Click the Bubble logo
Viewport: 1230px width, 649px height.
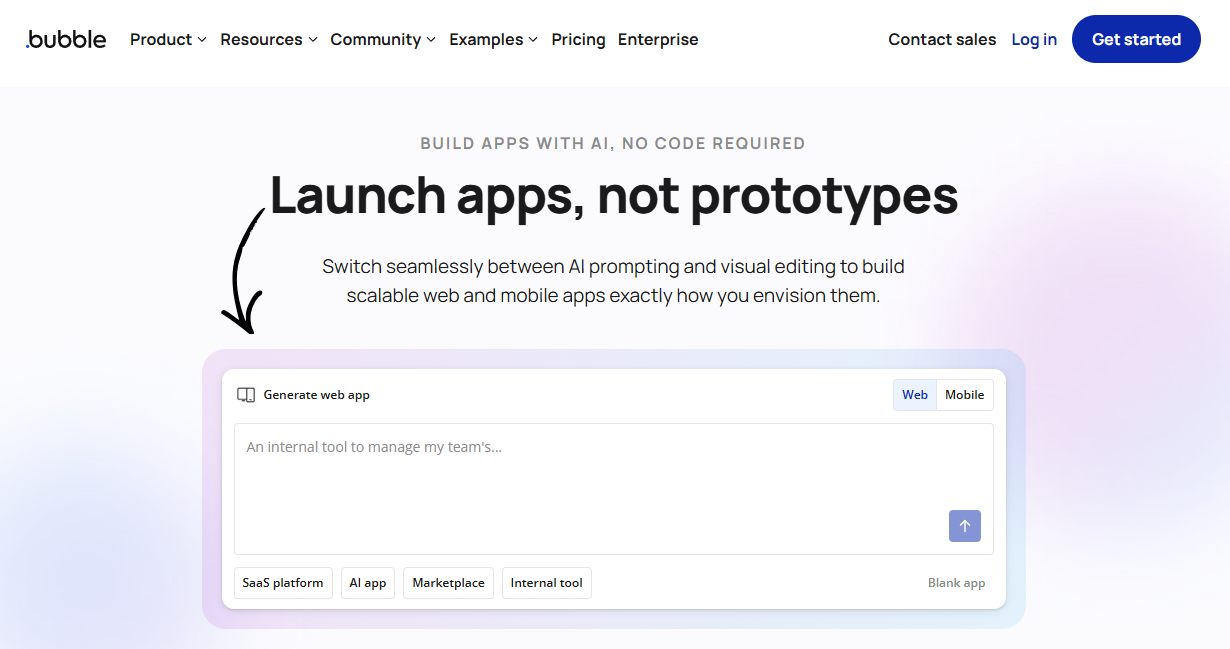[x=64, y=39]
